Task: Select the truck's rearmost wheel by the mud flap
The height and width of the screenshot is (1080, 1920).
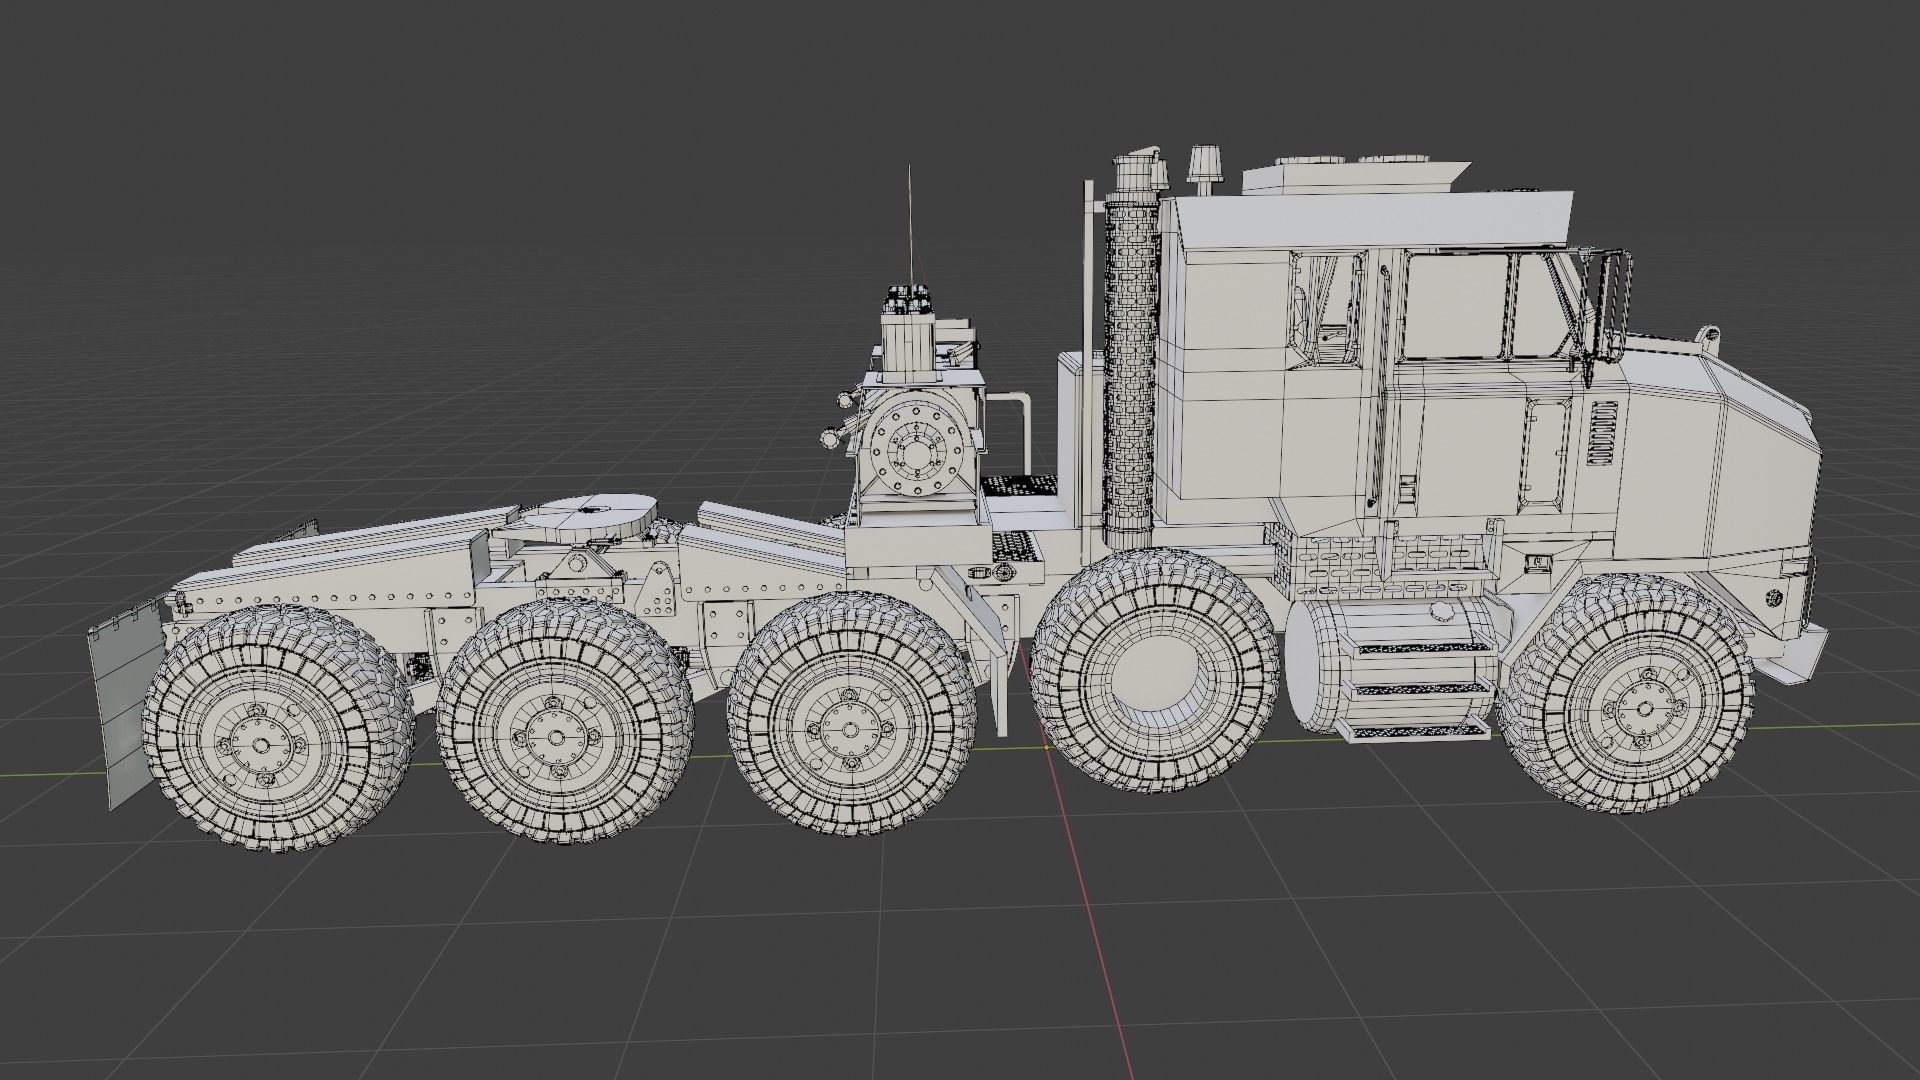Action: pos(280,727)
